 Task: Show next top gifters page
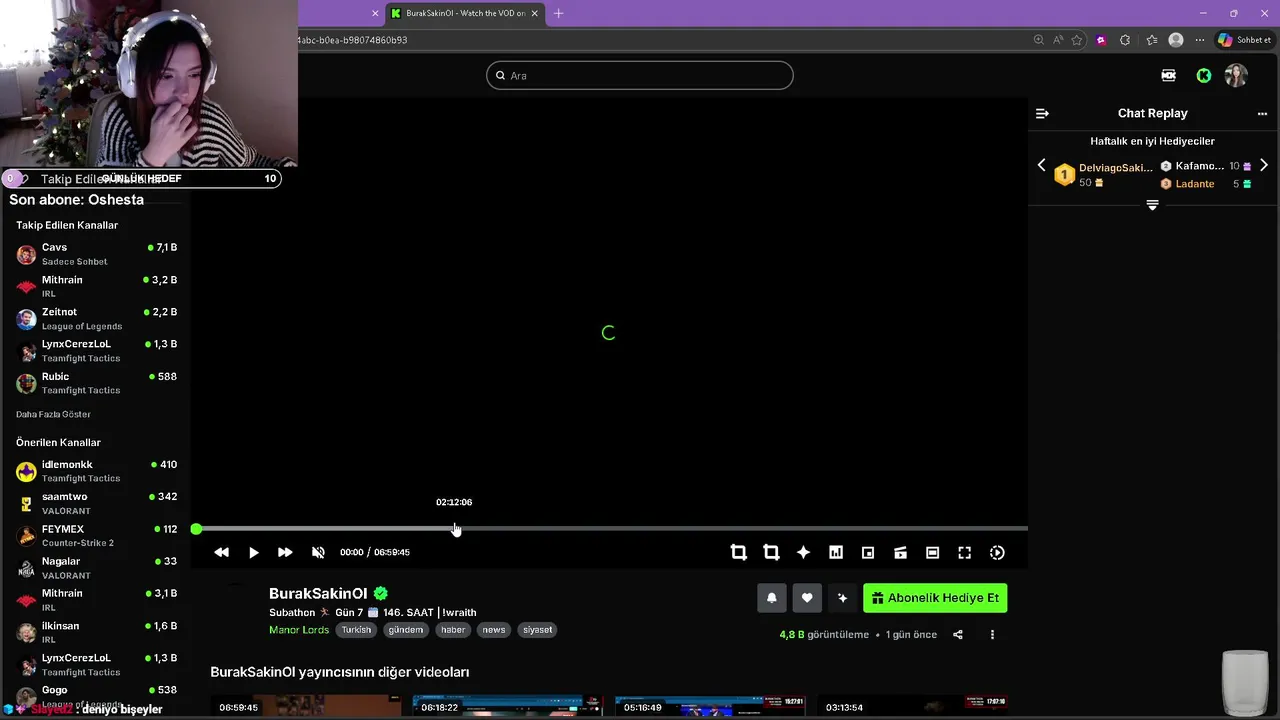[1264, 165]
